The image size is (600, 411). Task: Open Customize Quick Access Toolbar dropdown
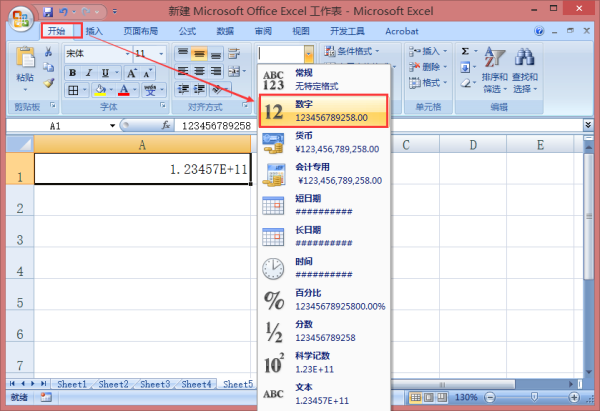115,12
